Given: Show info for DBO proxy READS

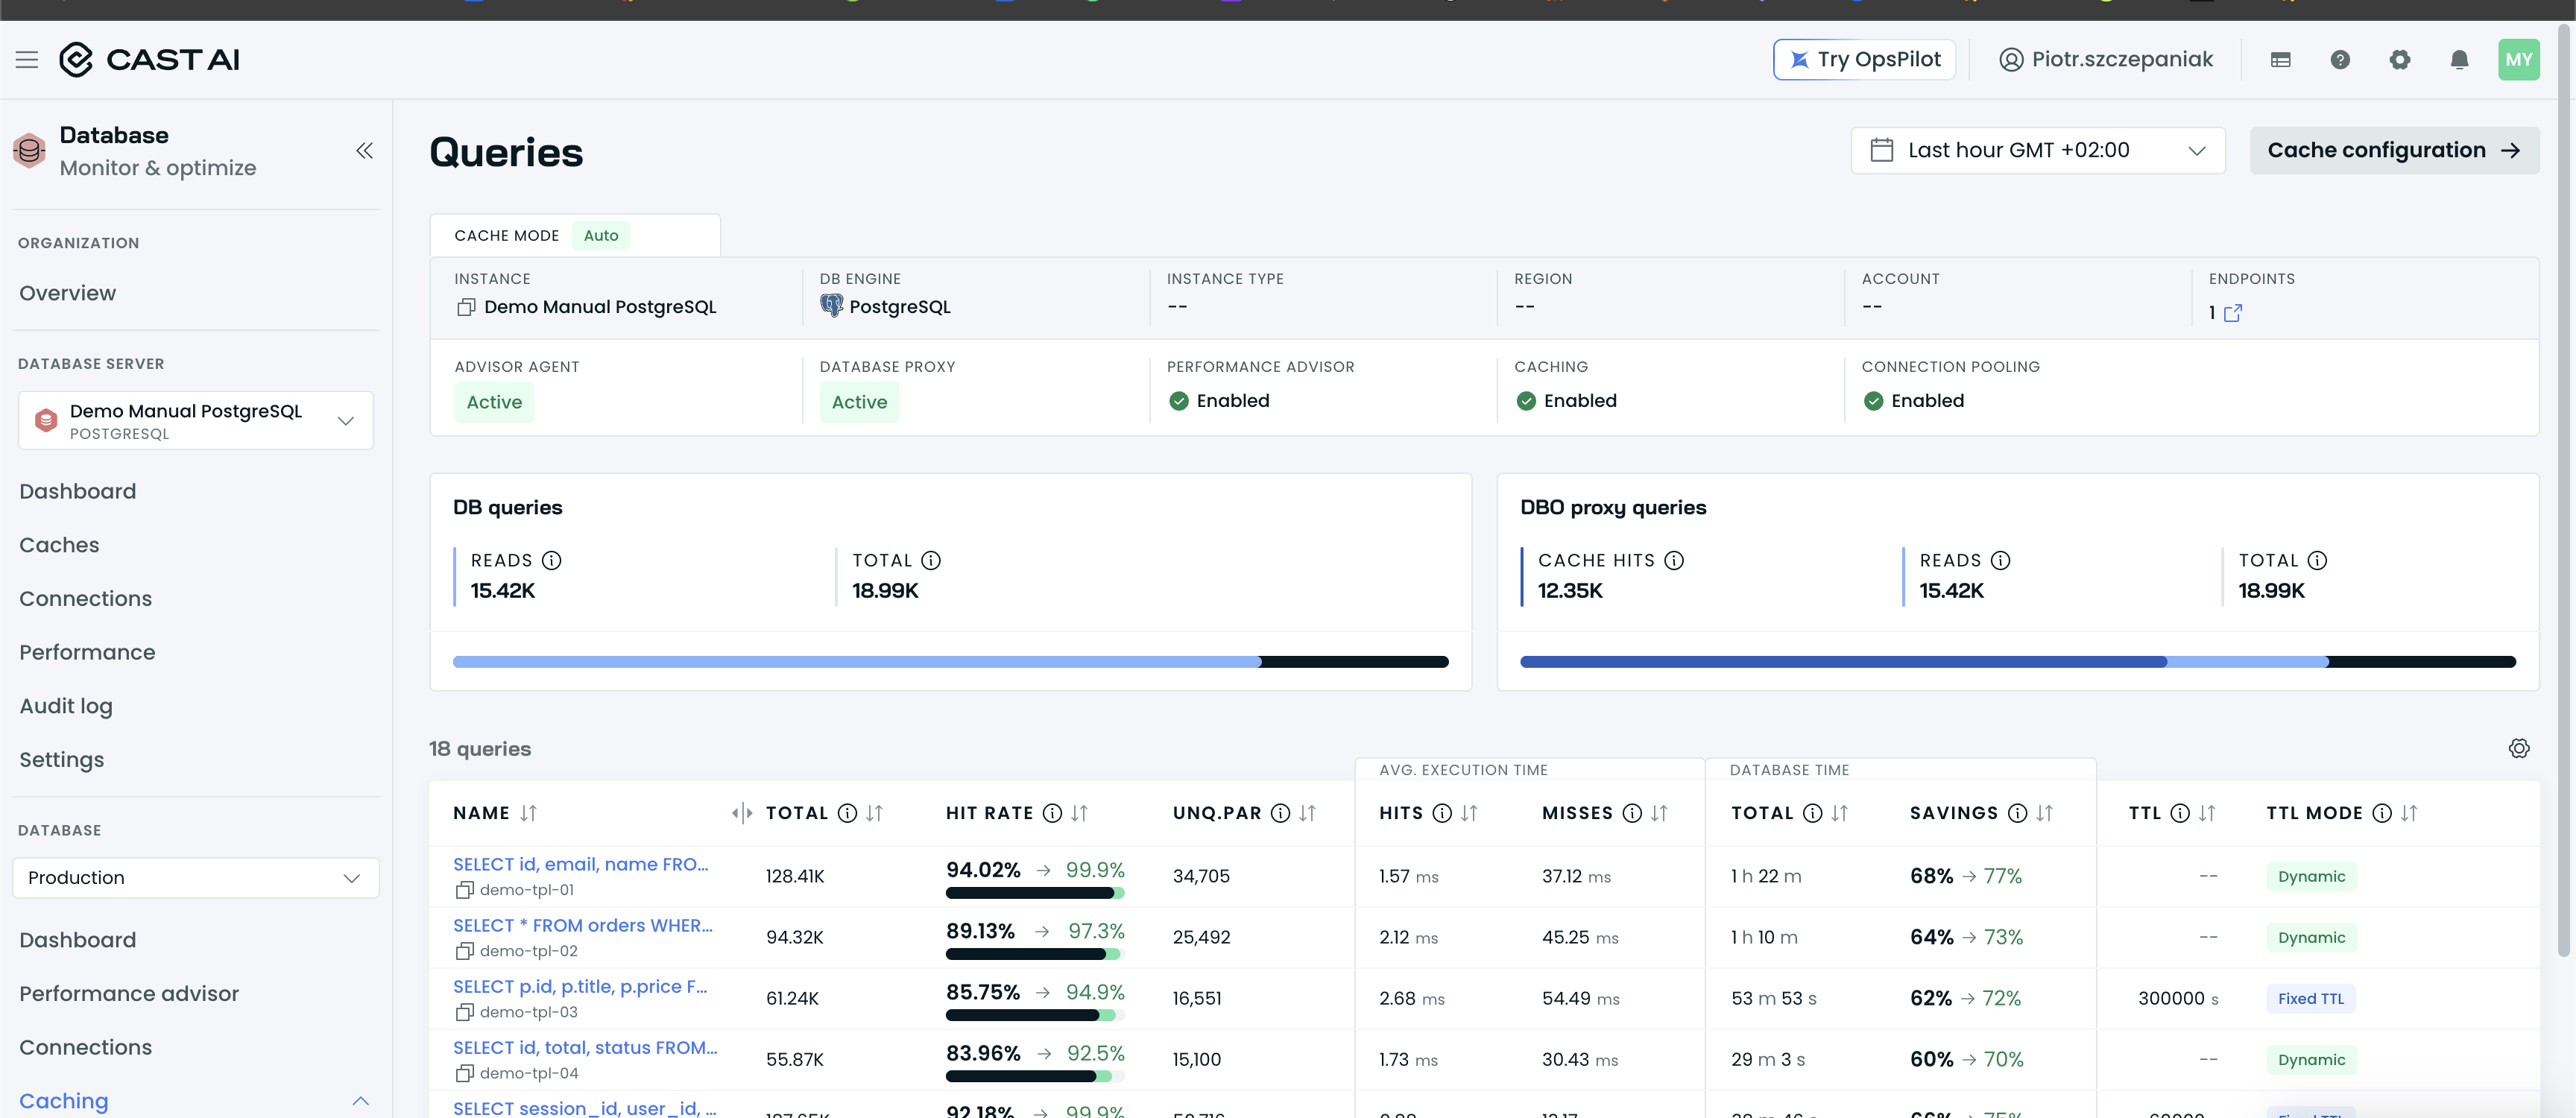Looking at the screenshot, I should (2000, 560).
